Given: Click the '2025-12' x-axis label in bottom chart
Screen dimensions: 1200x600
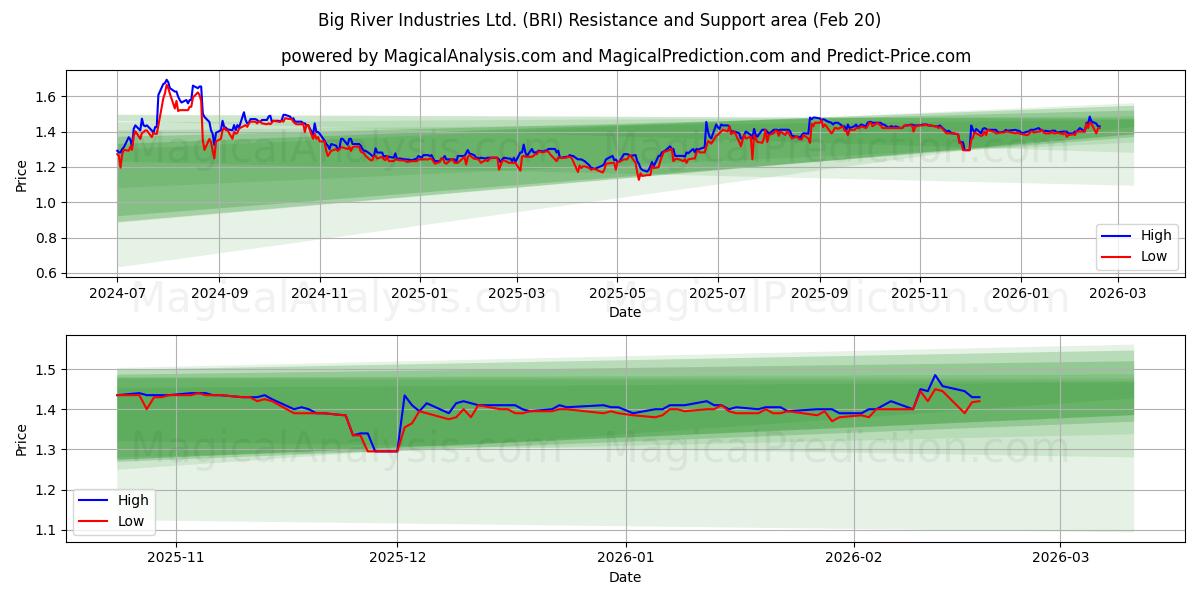Looking at the screenshot, I should tap(397, 559).
